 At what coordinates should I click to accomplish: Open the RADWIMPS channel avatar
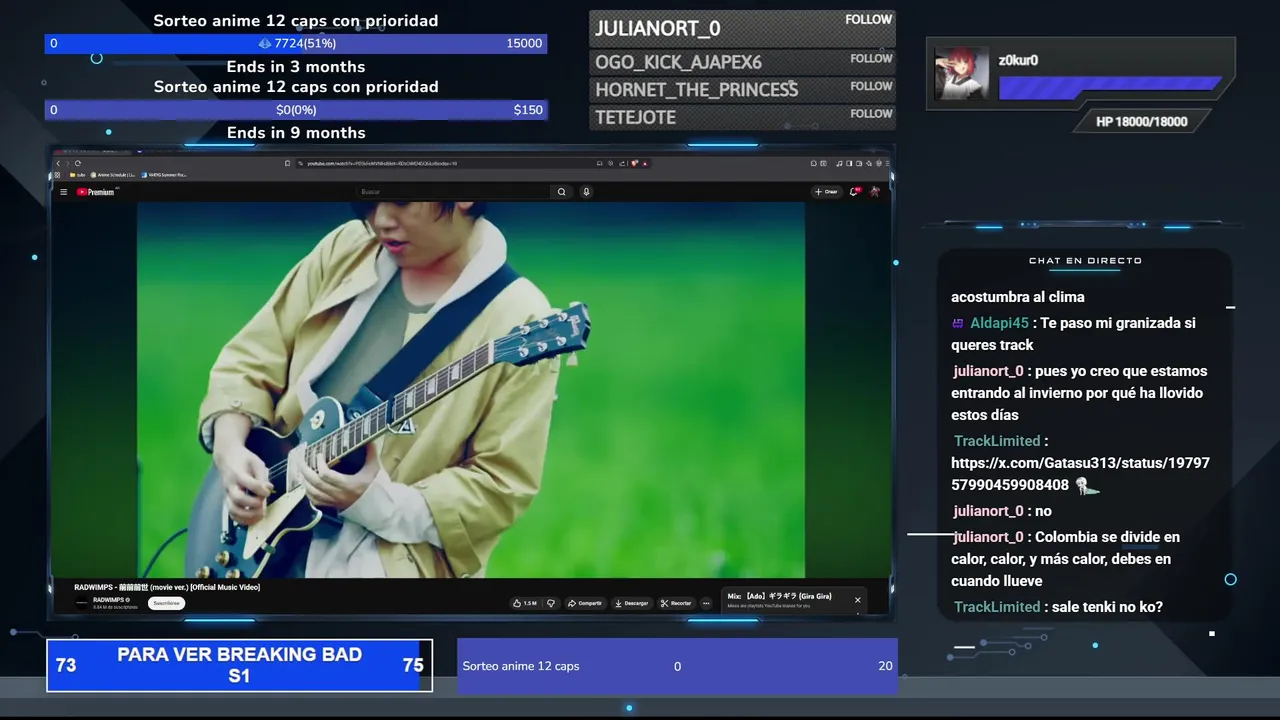(x=82, y=603)
